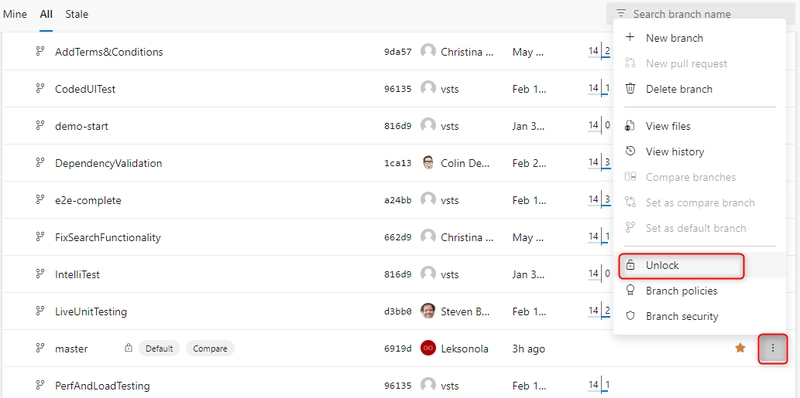This screenshot has height=398, width=800.
Task: Click Colin's avatar on DependencyValidation row
Action: [x=428, y=163]
